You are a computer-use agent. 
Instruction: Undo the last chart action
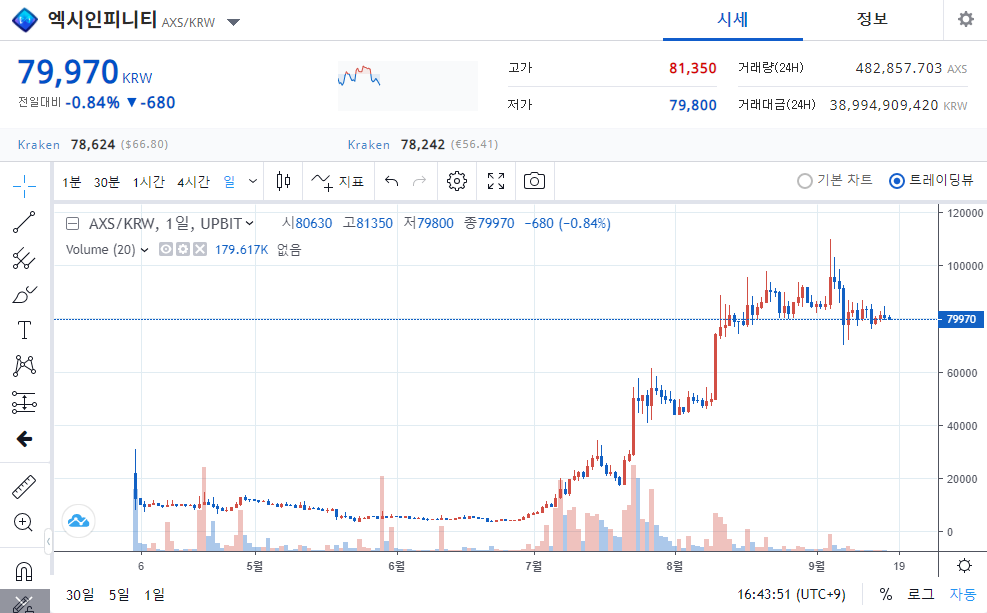click(392, 182)
